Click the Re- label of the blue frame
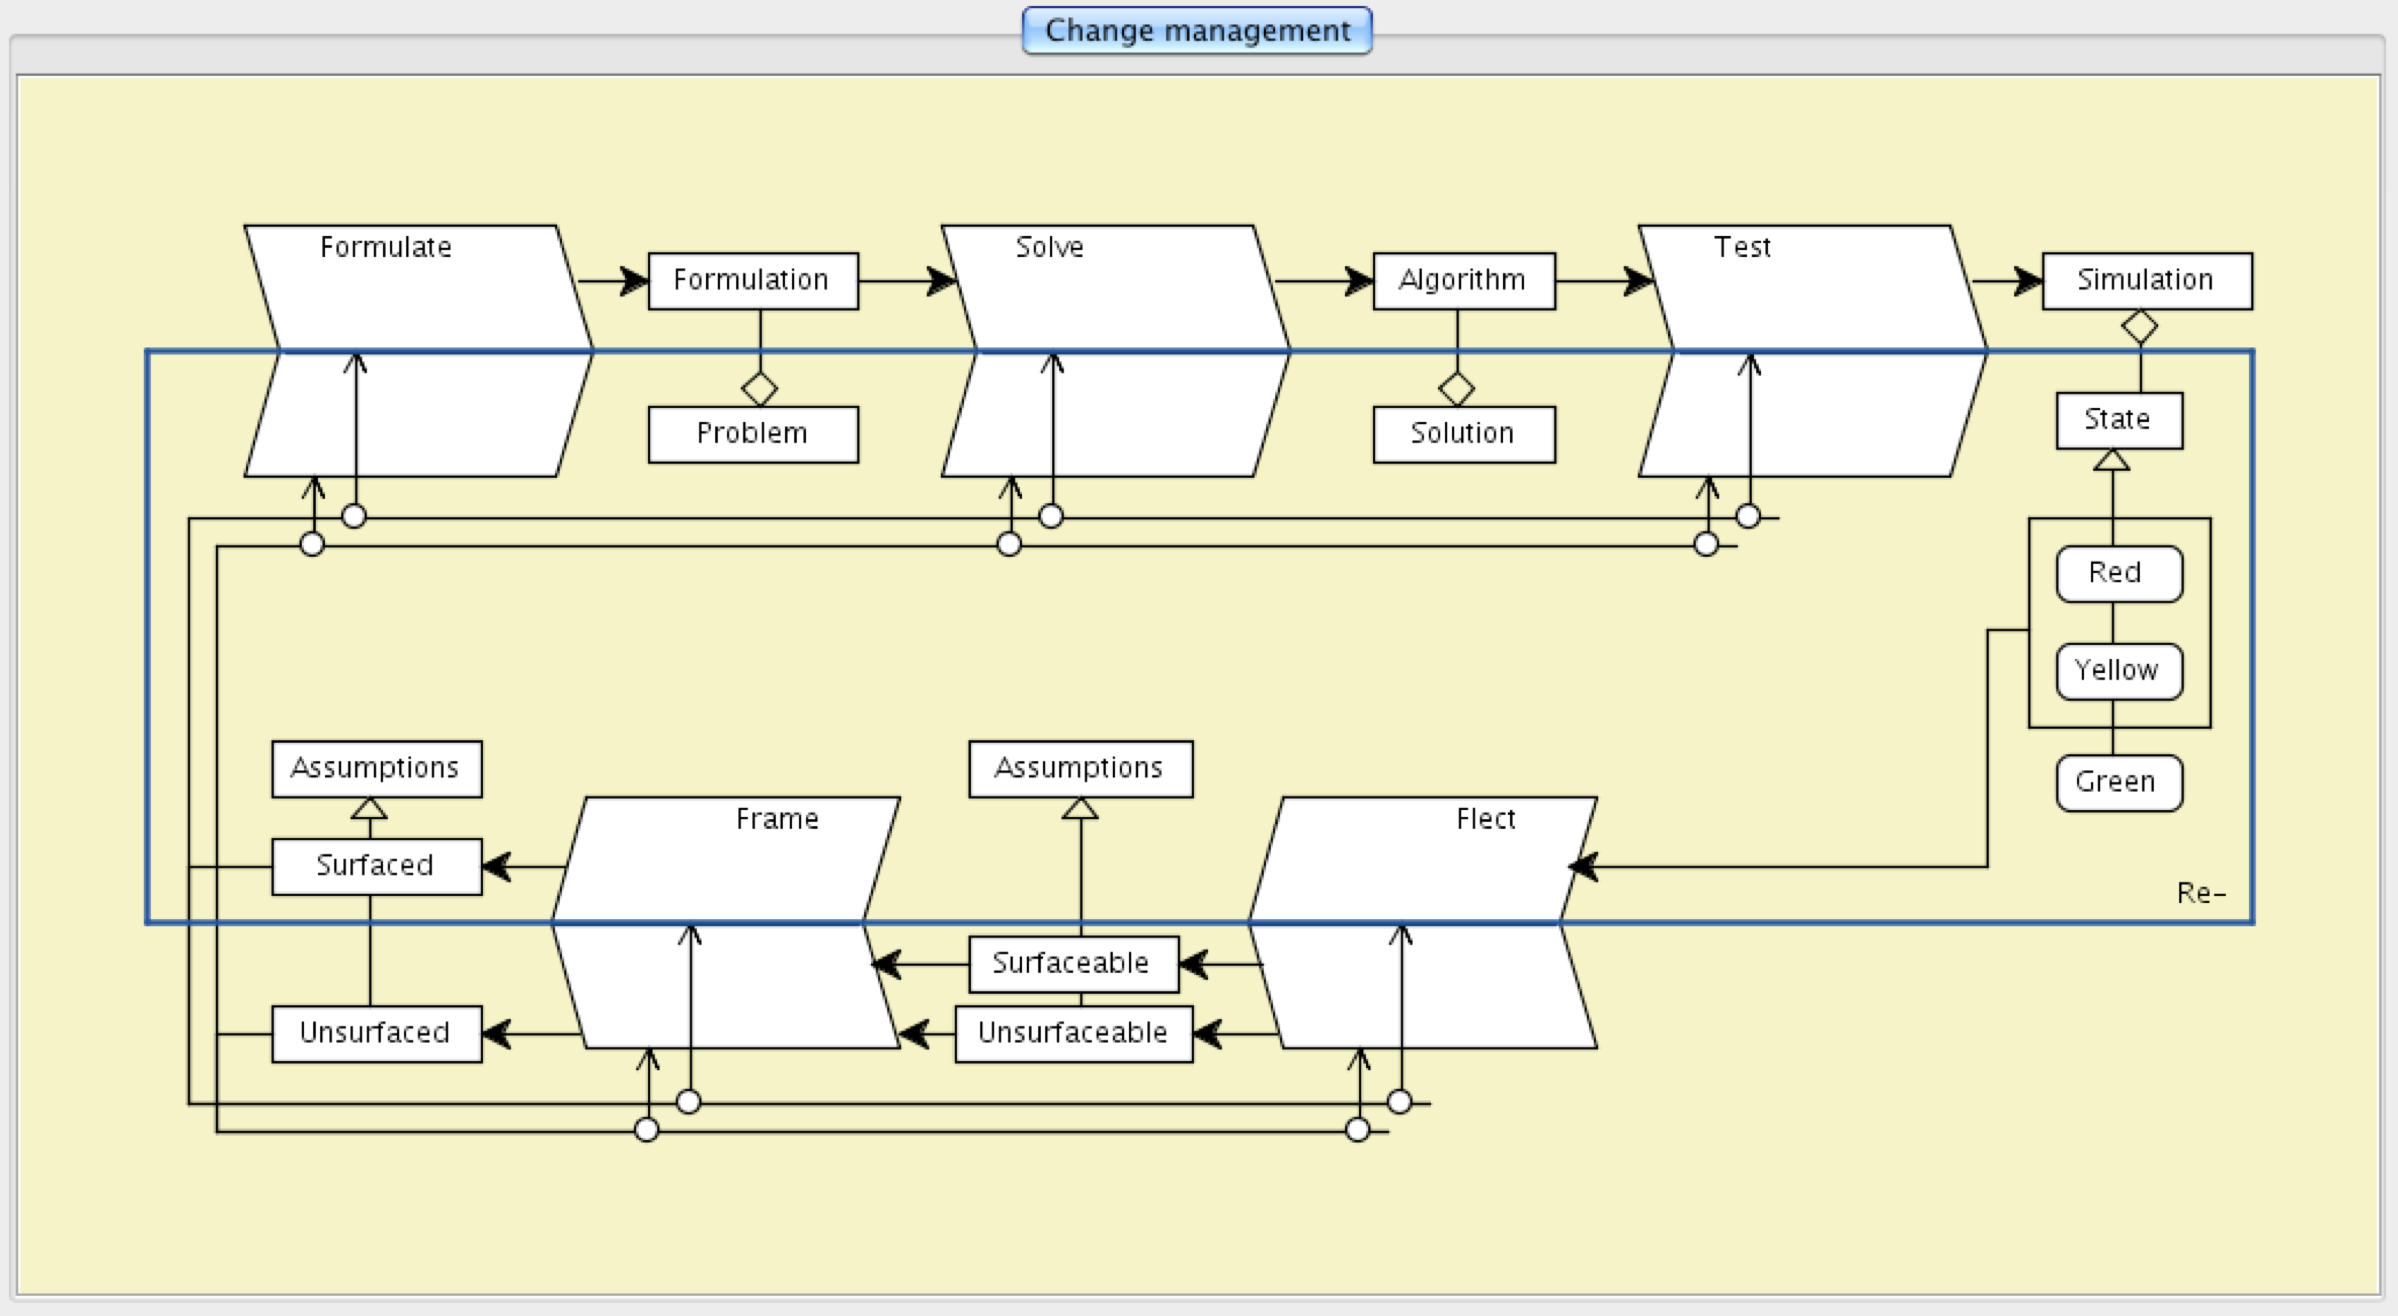 pos(2201,893)
